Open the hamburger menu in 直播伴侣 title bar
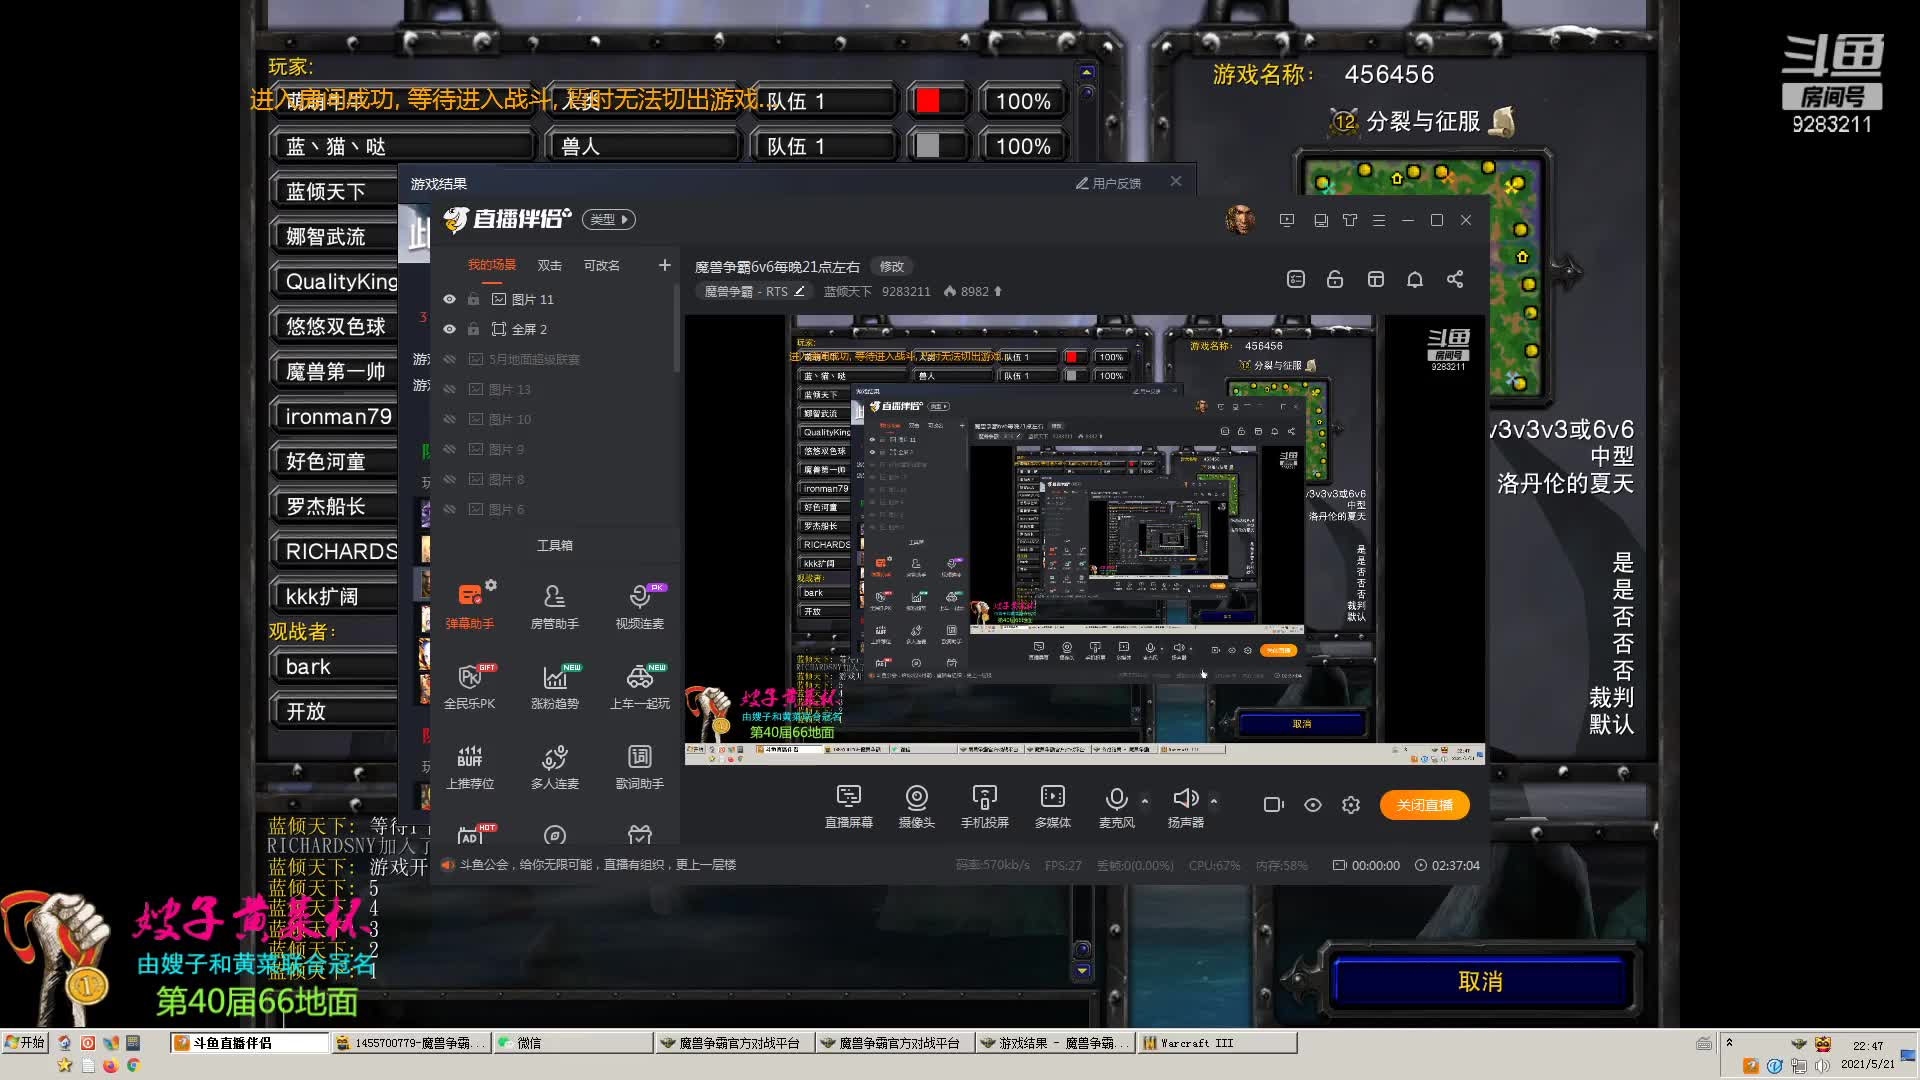Screen dimensions: 1920x1080 coord(1379,220)
